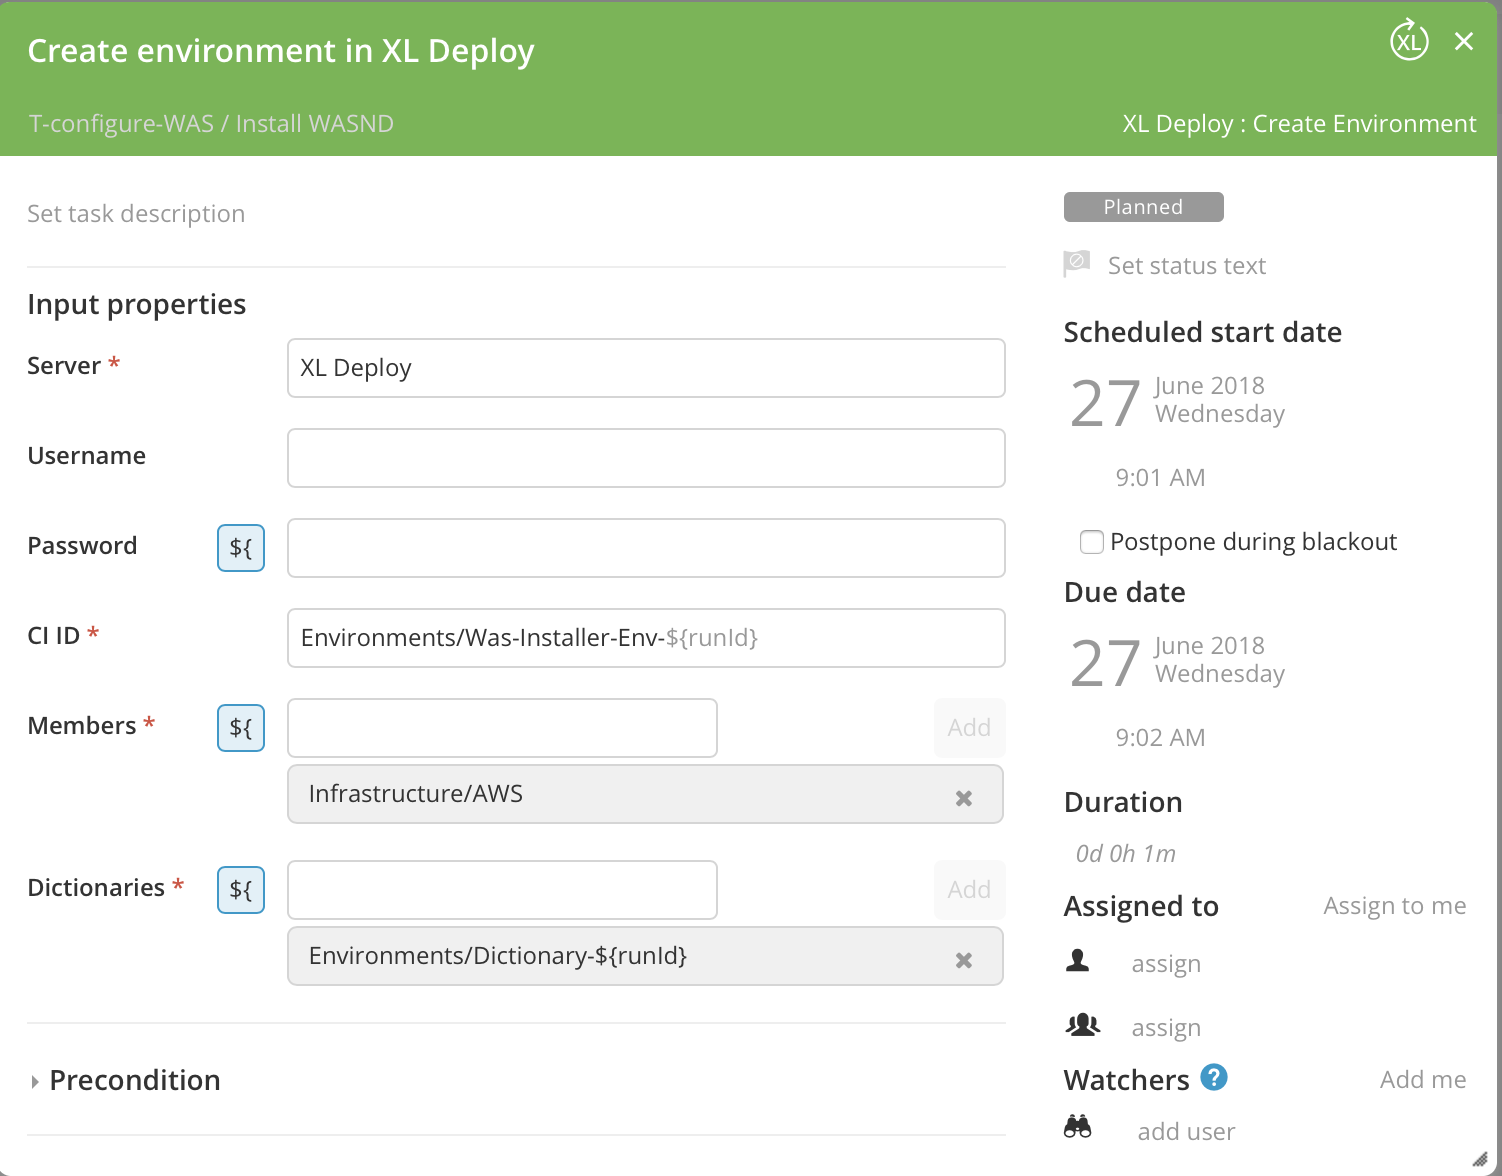The width and height of the screenshot is (1502, 1176).
Task: Open the scheduled start date picker
Action: click(1178, 401)
